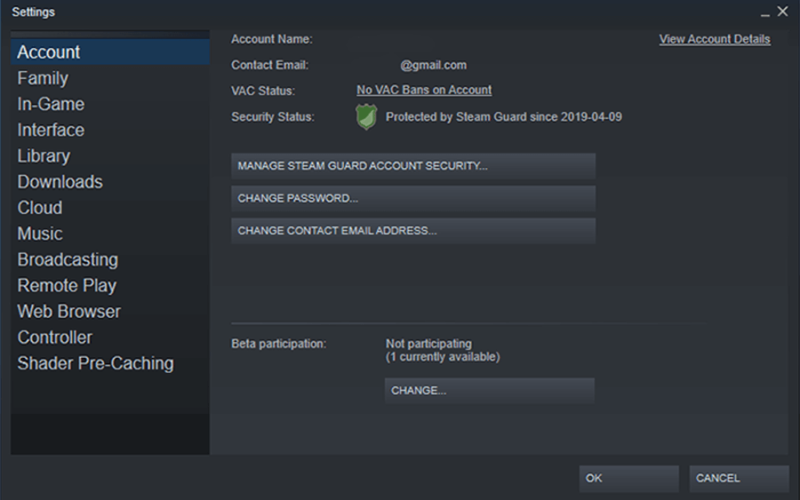Close the Settings window
The image size is (800, 500).
(x=783, y=11)
